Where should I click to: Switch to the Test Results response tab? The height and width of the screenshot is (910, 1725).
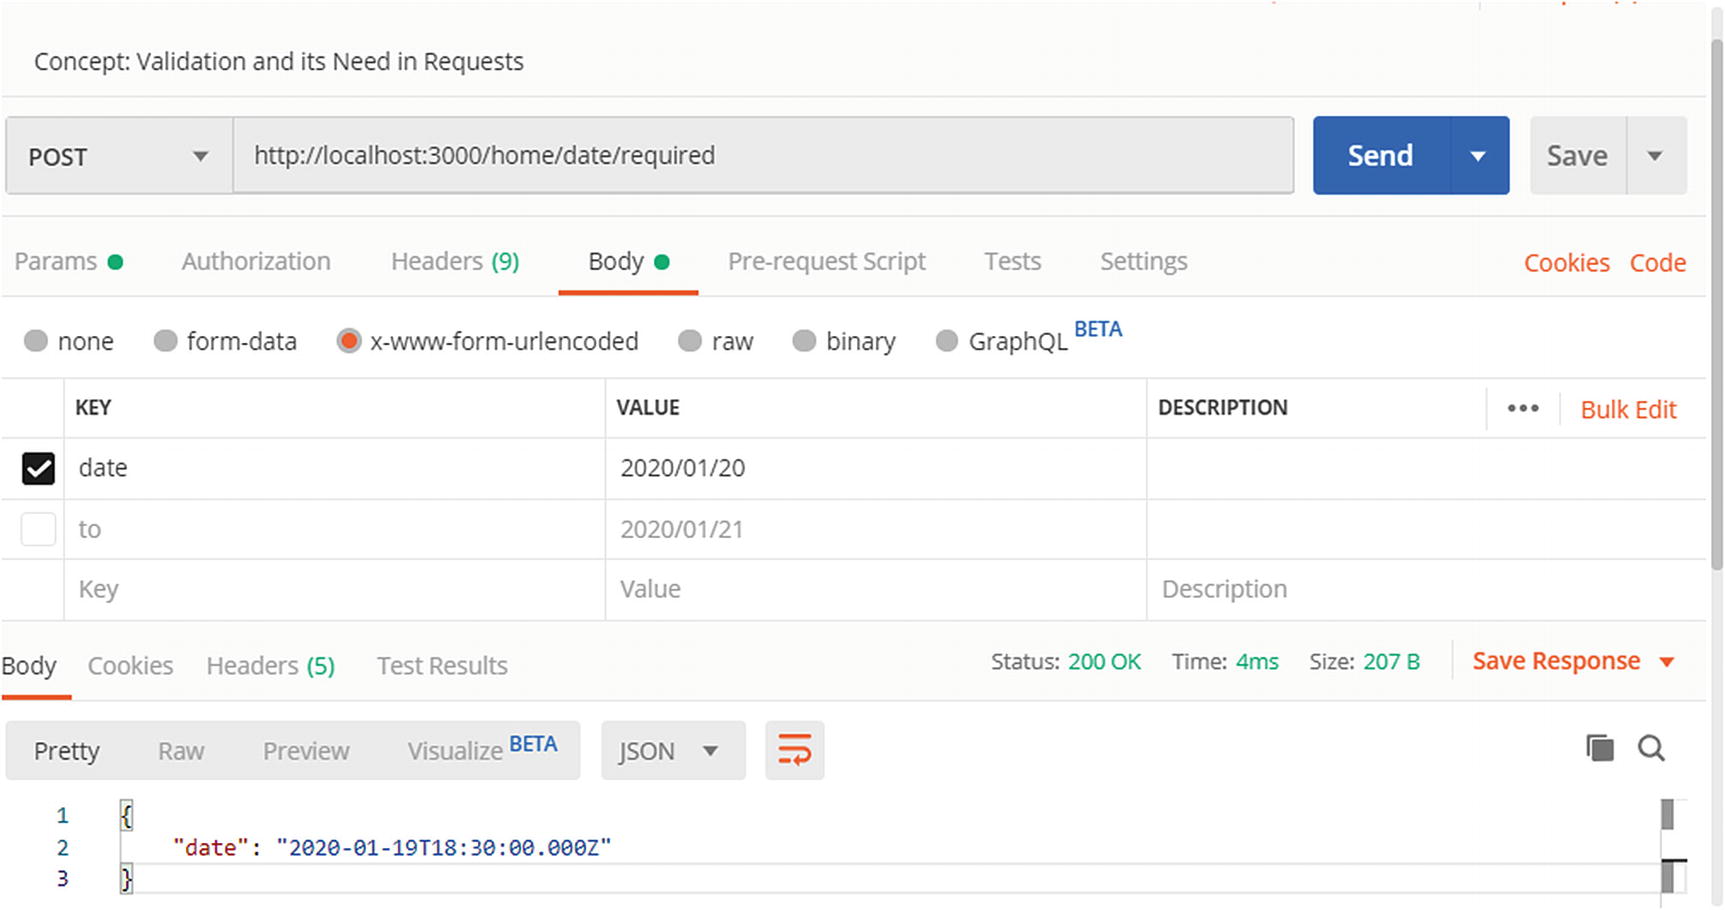(x=442, y=666)
